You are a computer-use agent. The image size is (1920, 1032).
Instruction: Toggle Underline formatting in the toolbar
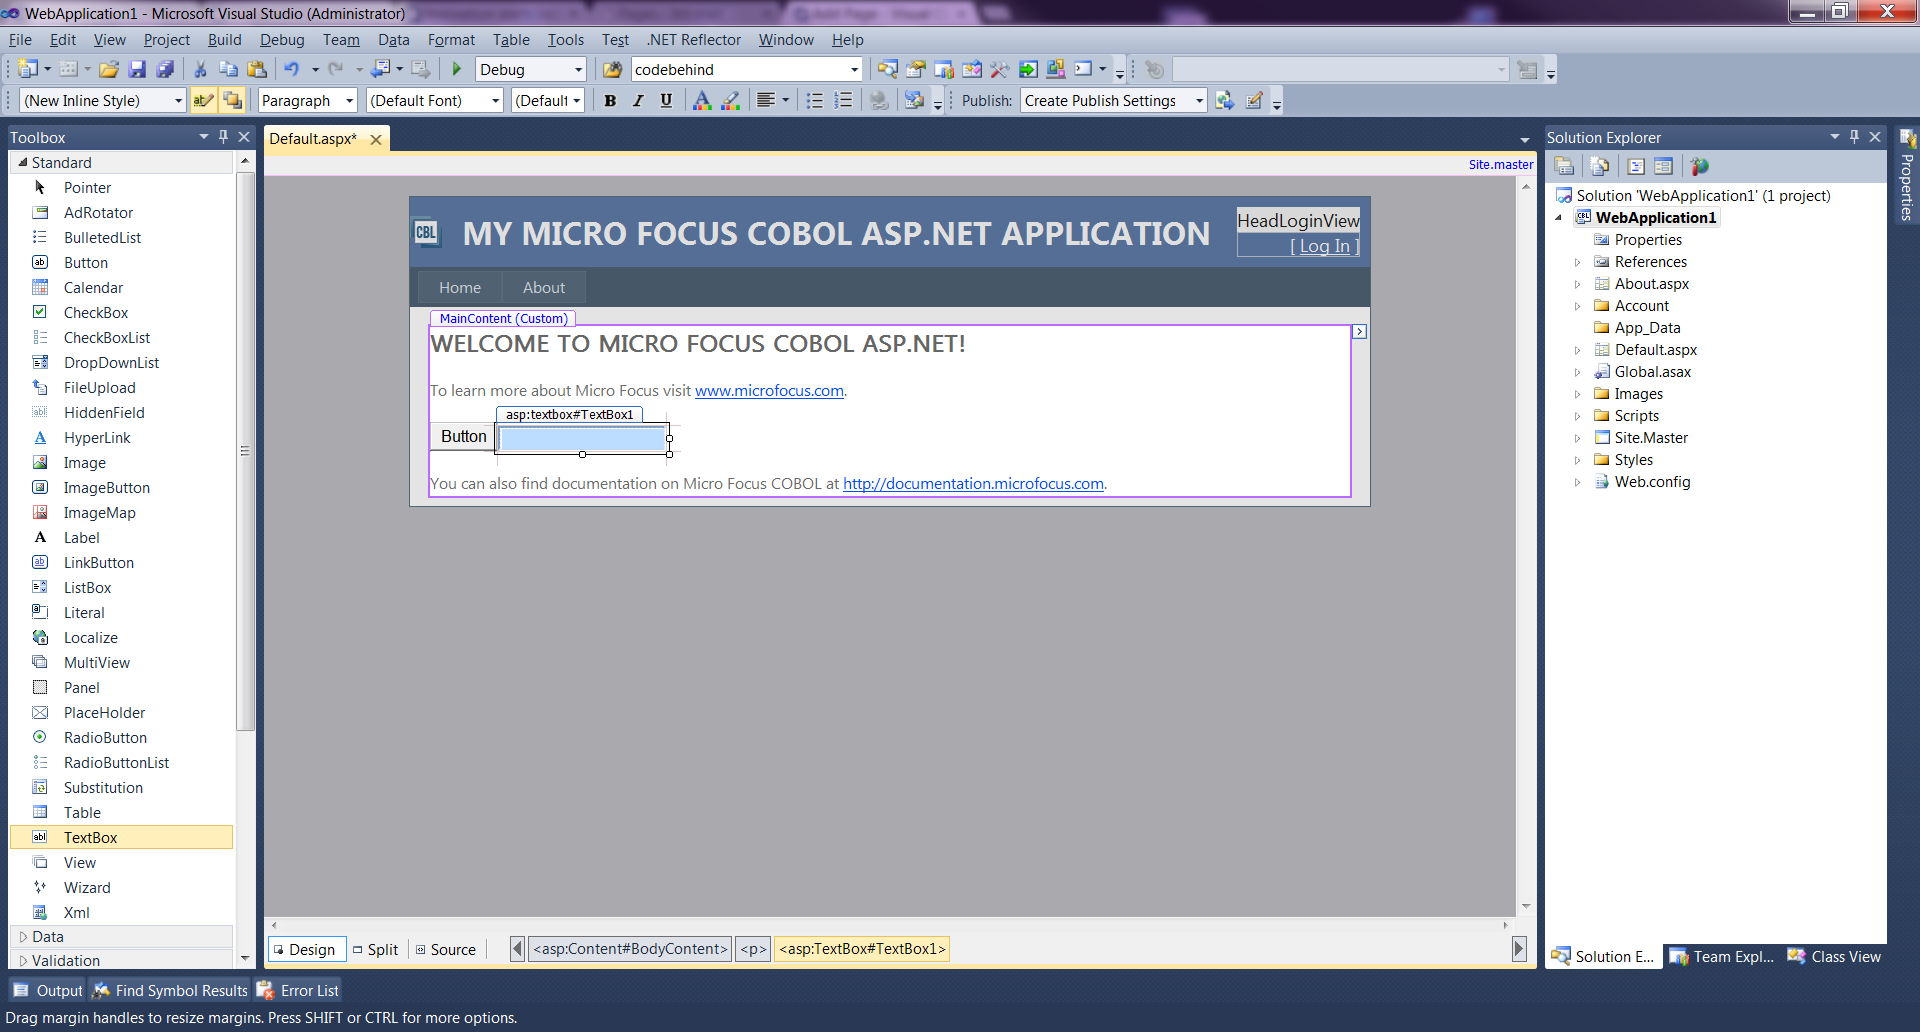666,100
